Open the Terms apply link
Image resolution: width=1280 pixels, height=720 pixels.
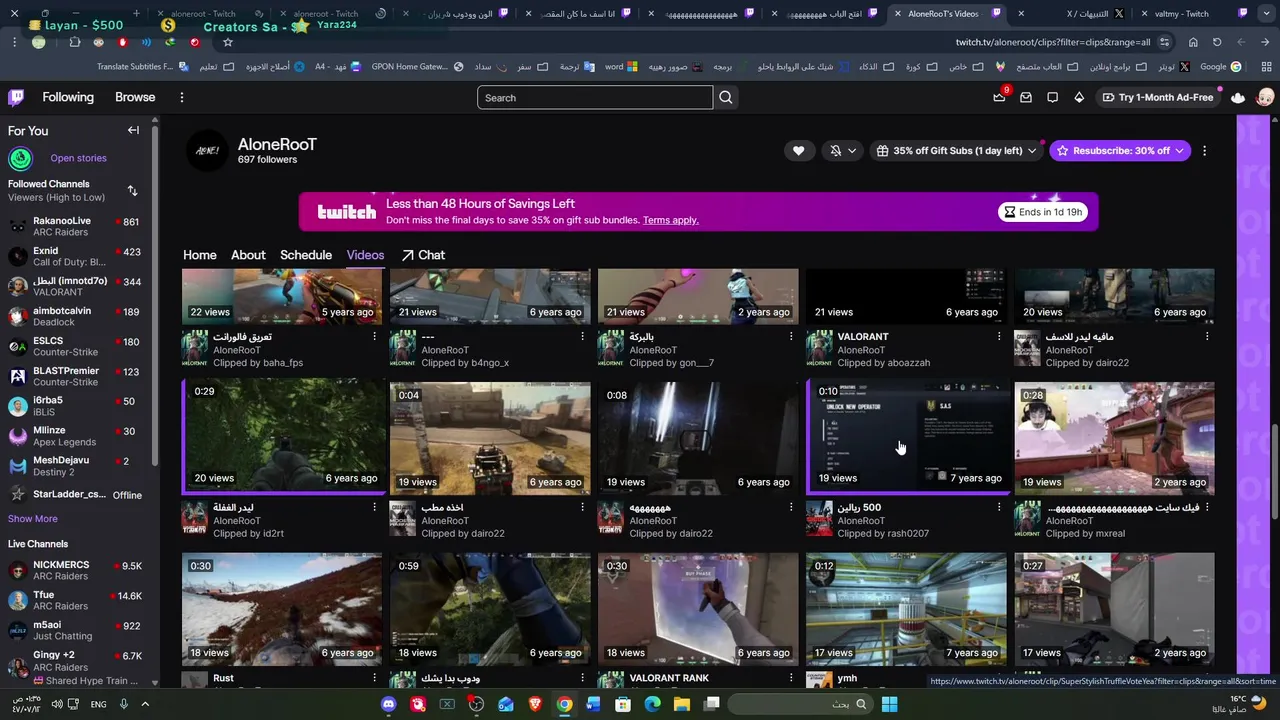(670, 220)
